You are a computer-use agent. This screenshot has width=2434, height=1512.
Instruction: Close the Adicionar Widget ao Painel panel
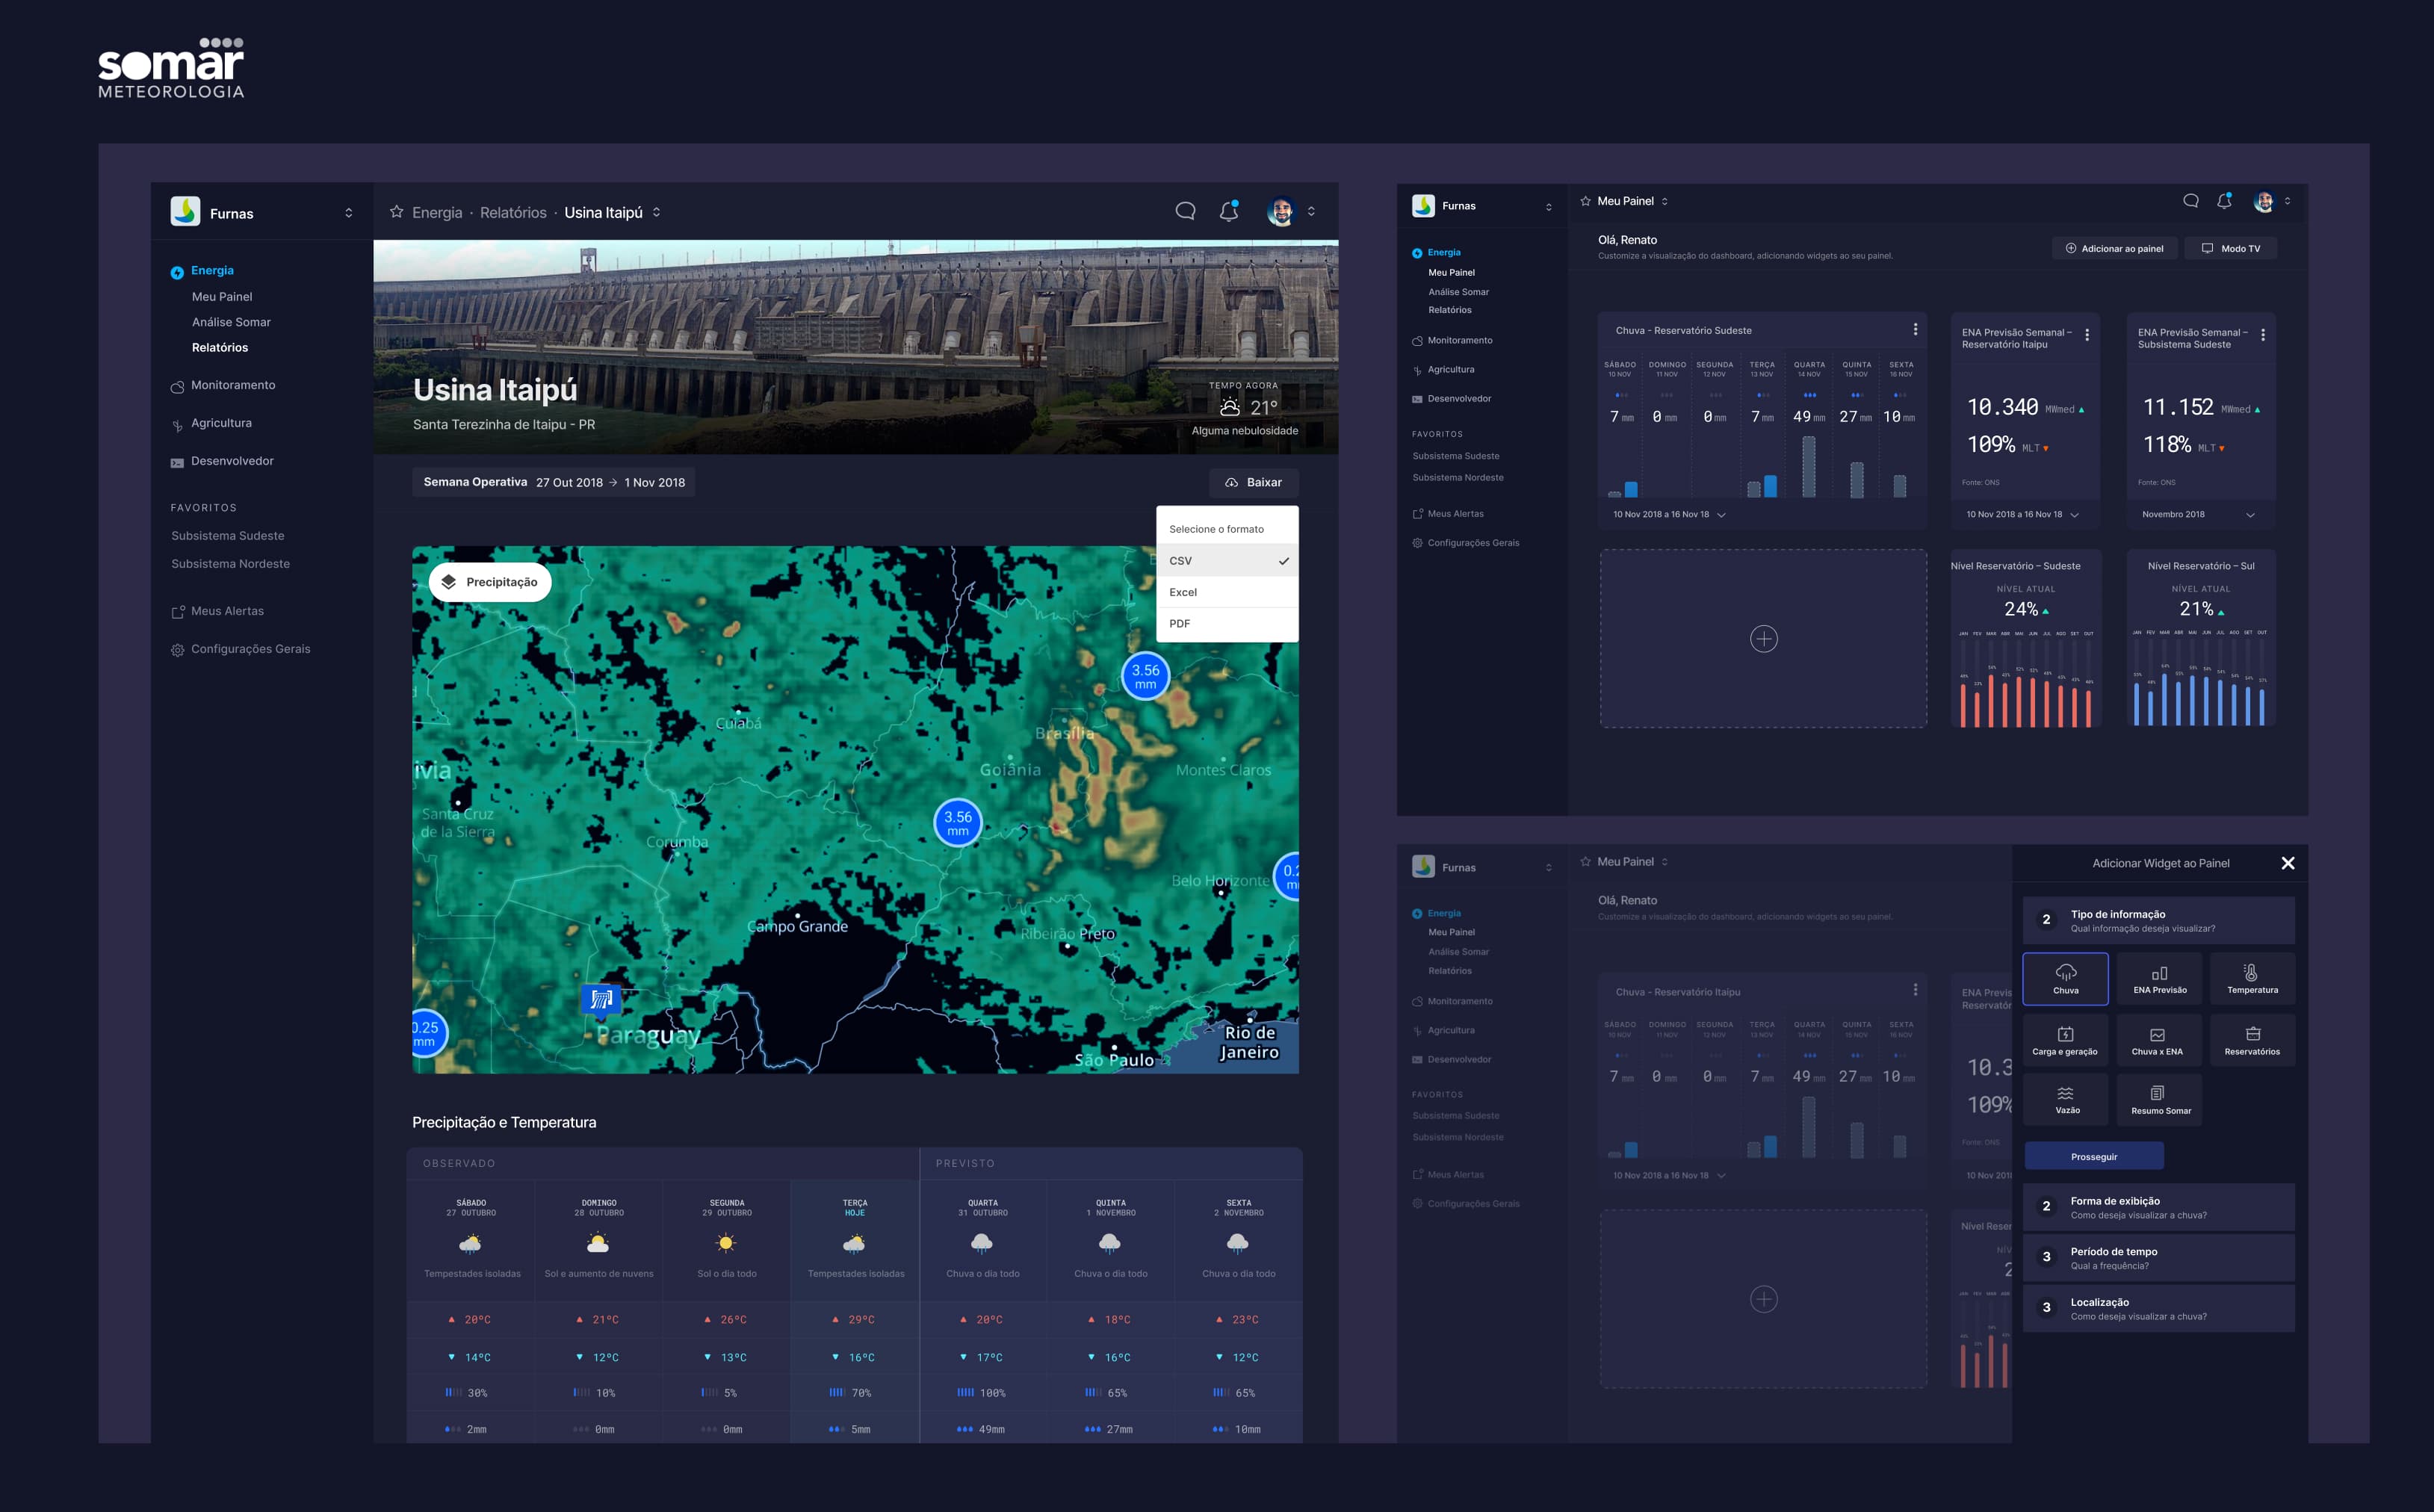click(x=2288, y=863)
